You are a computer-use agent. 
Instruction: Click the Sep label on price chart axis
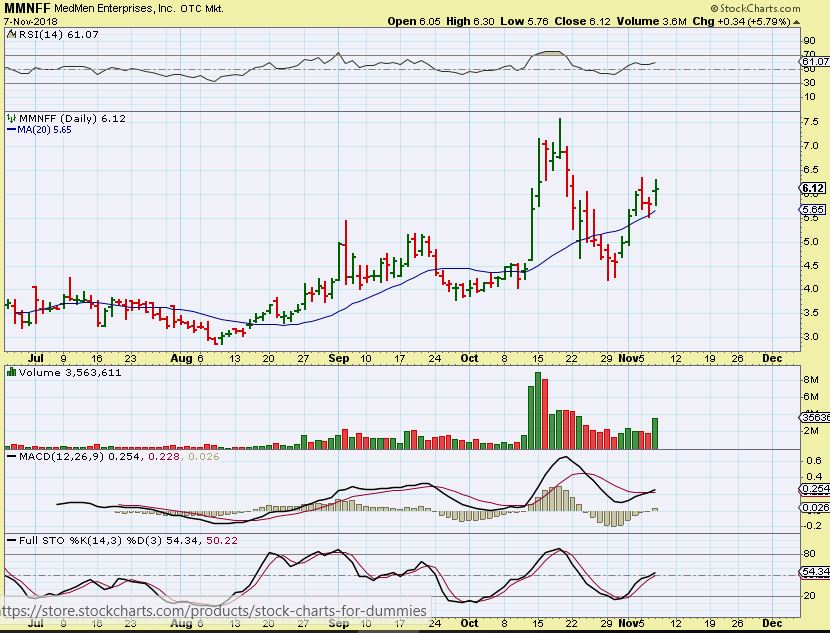tap(339, 358)
